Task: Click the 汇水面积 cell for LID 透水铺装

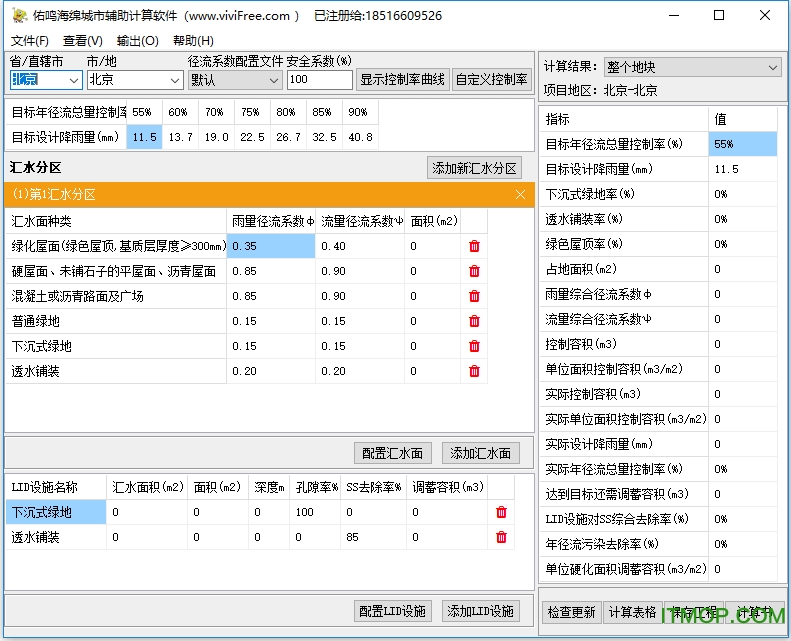Action: click(147, 537)
